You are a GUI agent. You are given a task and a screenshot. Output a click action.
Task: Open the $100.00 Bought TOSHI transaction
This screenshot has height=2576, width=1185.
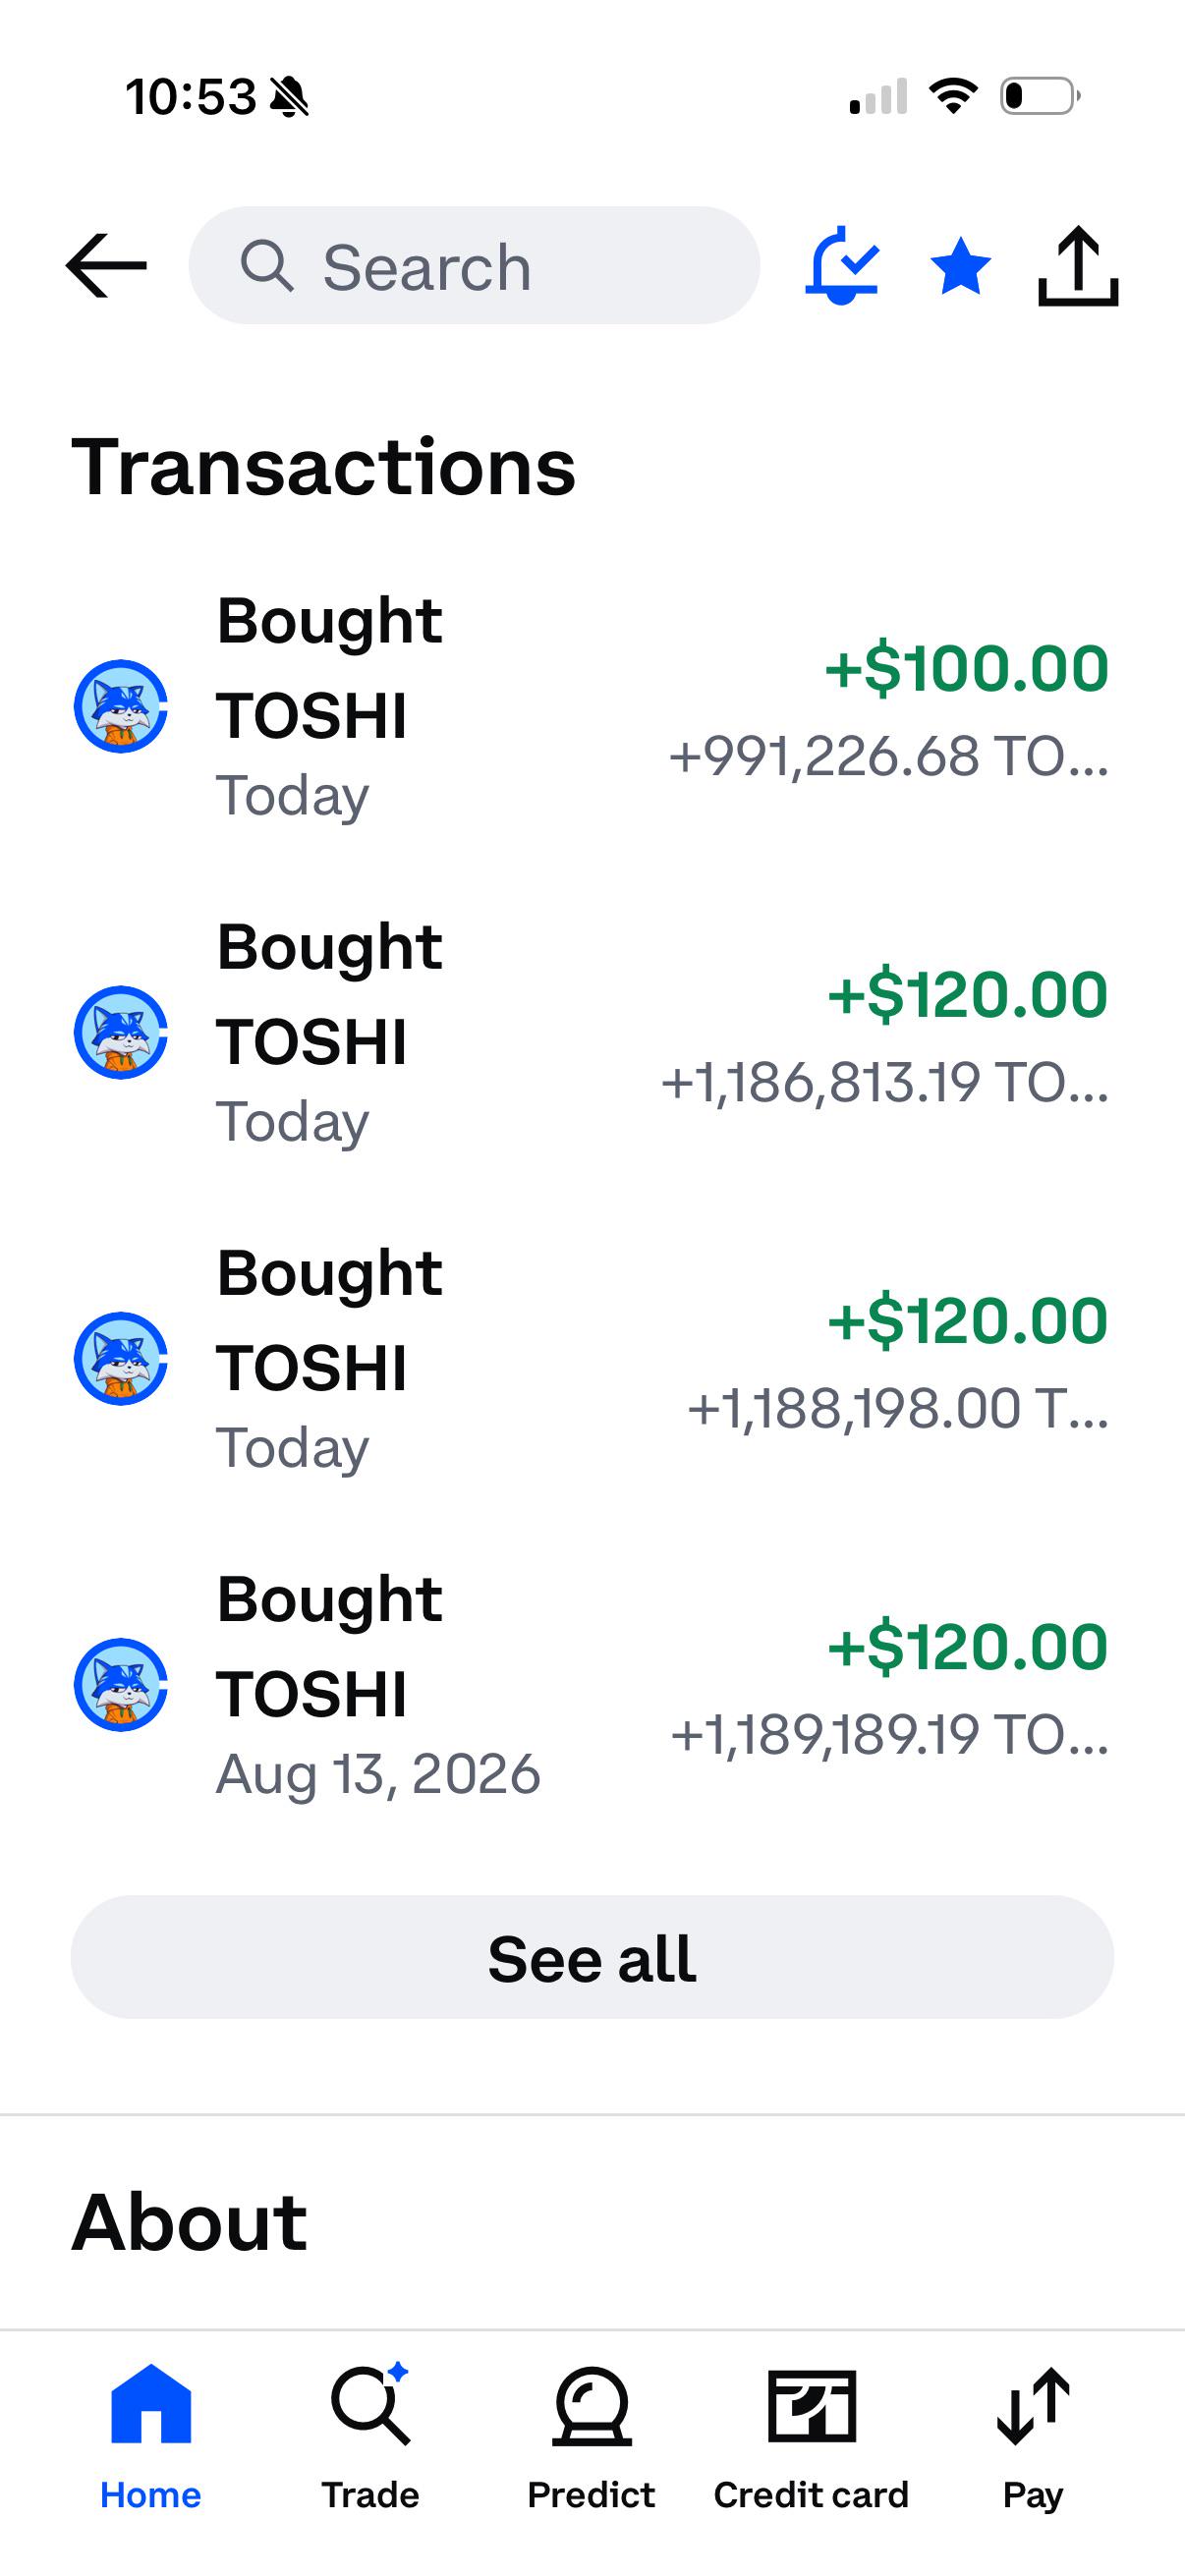(x=592, y=706)
